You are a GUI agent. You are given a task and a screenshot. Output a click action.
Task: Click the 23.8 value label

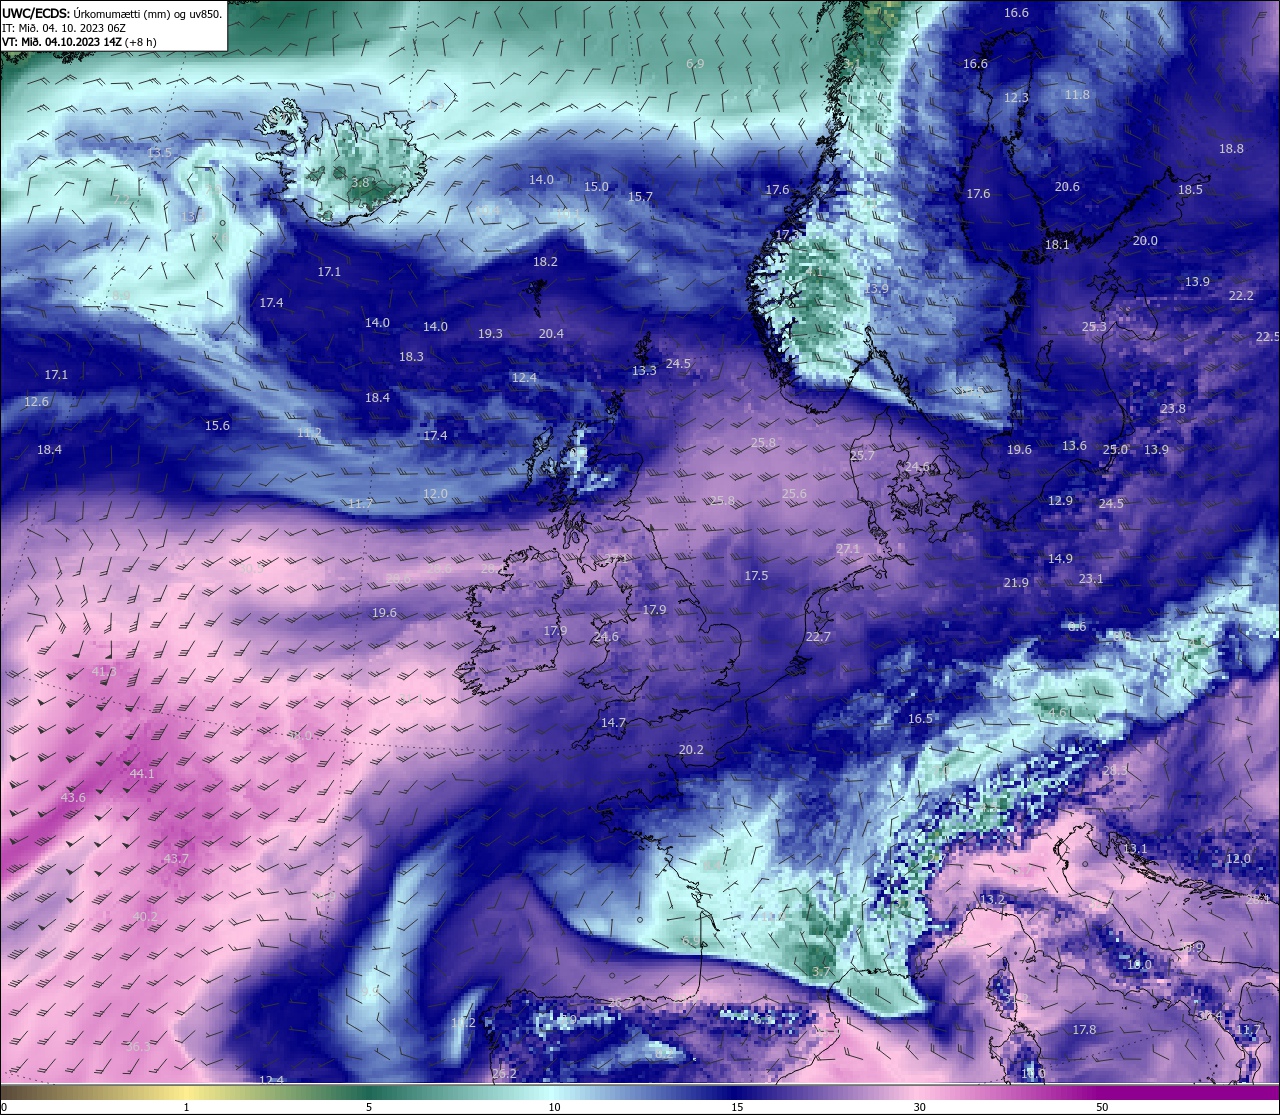[x=1173, y=409]
